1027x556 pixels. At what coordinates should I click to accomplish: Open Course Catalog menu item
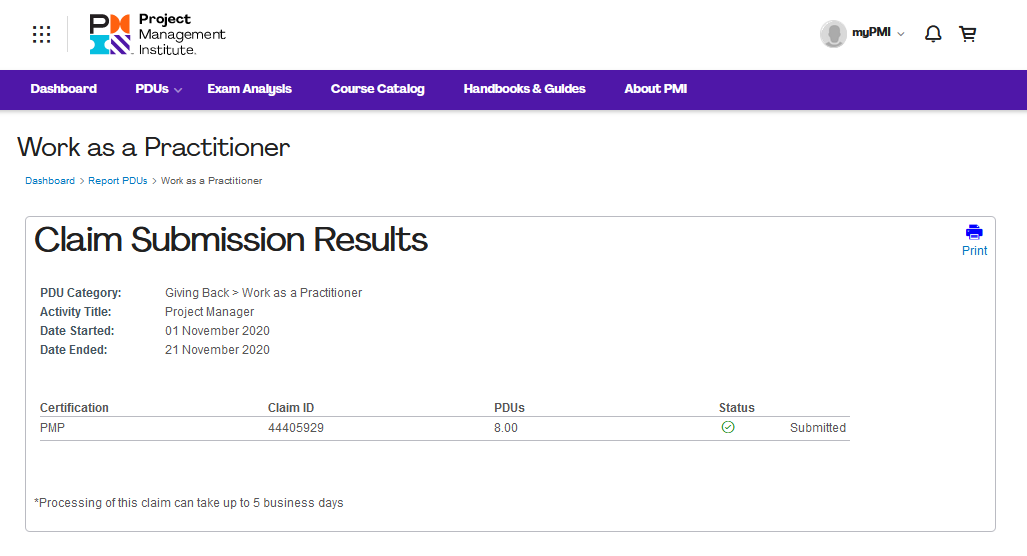pos(377,89)
